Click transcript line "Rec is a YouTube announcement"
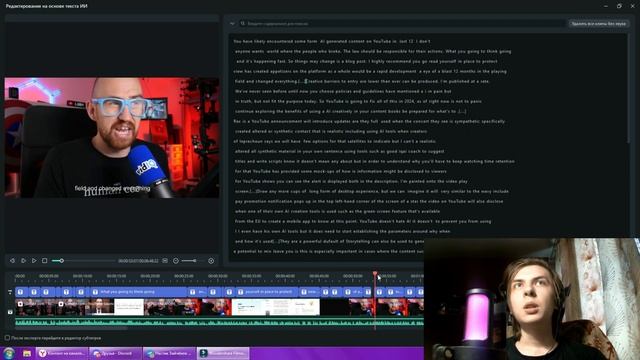Viewport: 640px width, 360px height. 369,121
